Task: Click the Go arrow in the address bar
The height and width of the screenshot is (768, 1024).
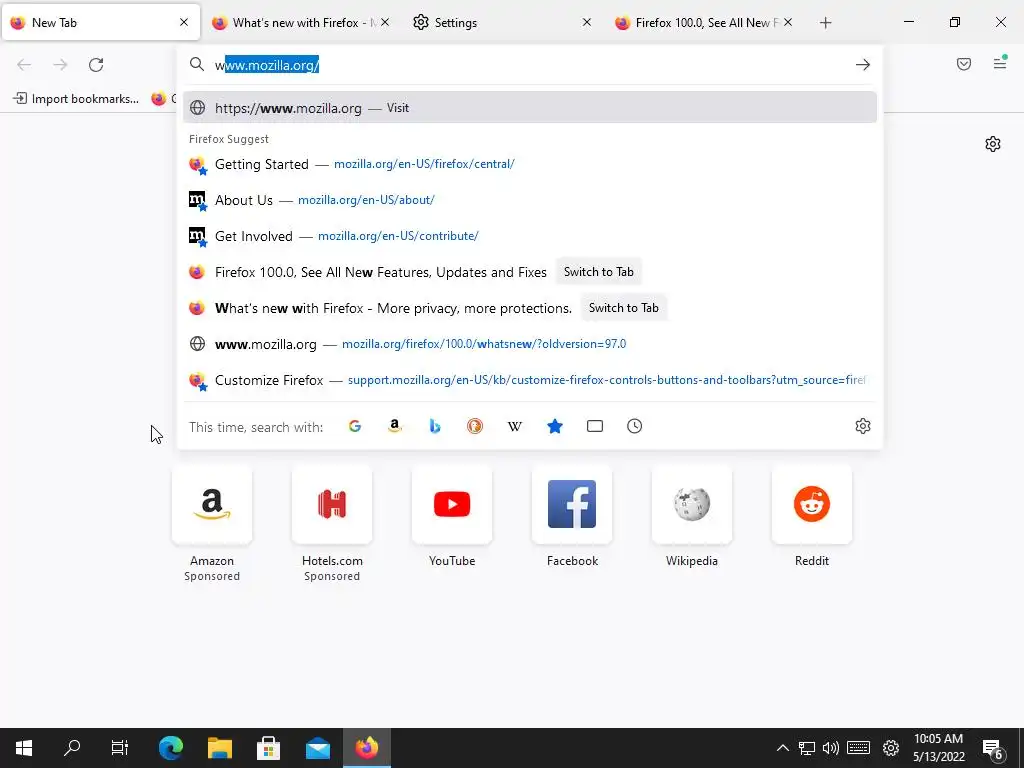Action: [x=863, y=65]
